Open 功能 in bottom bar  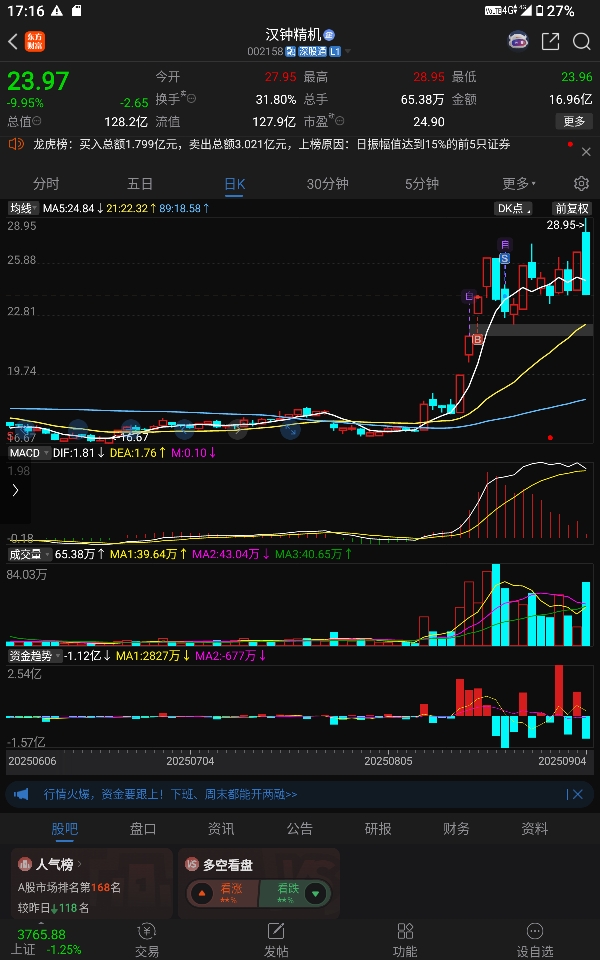point(405,940)
